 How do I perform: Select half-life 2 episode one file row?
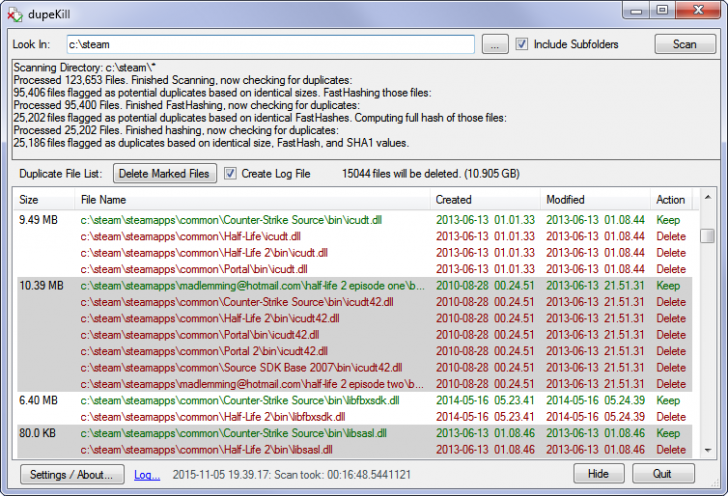pyautogui.click(x=355, y=286)
